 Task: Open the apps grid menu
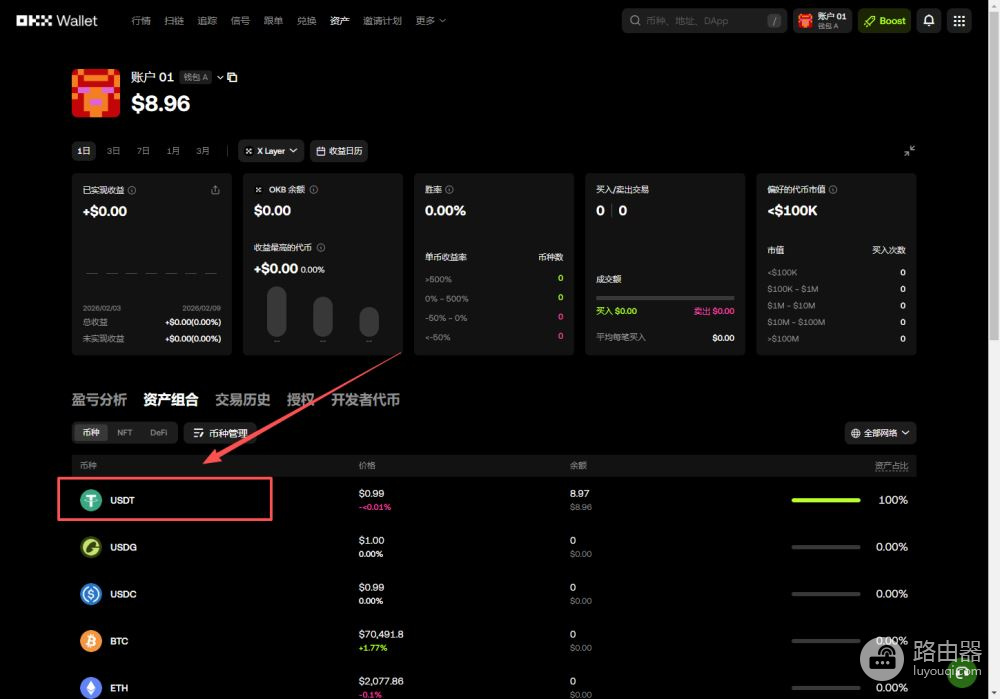959,20
